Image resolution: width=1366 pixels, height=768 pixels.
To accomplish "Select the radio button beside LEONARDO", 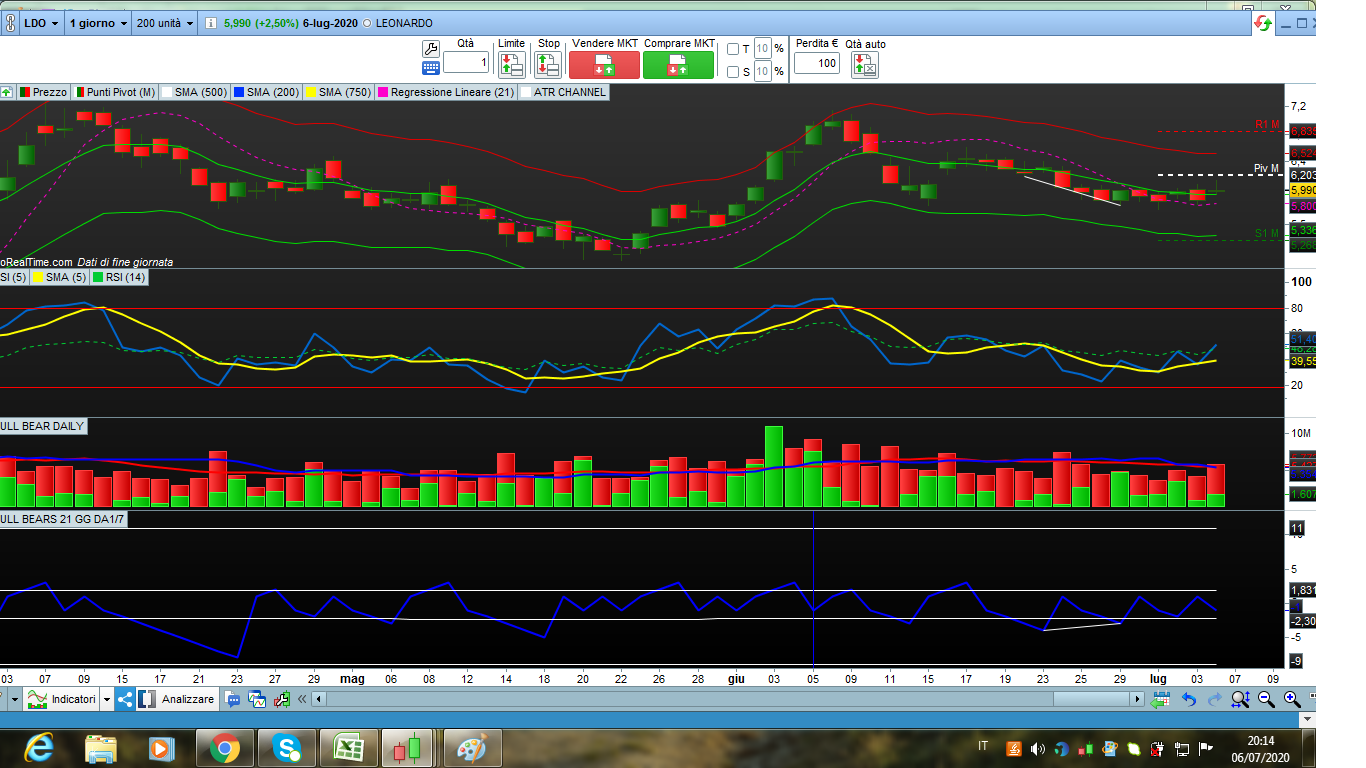I will click(x=366, y=23).
